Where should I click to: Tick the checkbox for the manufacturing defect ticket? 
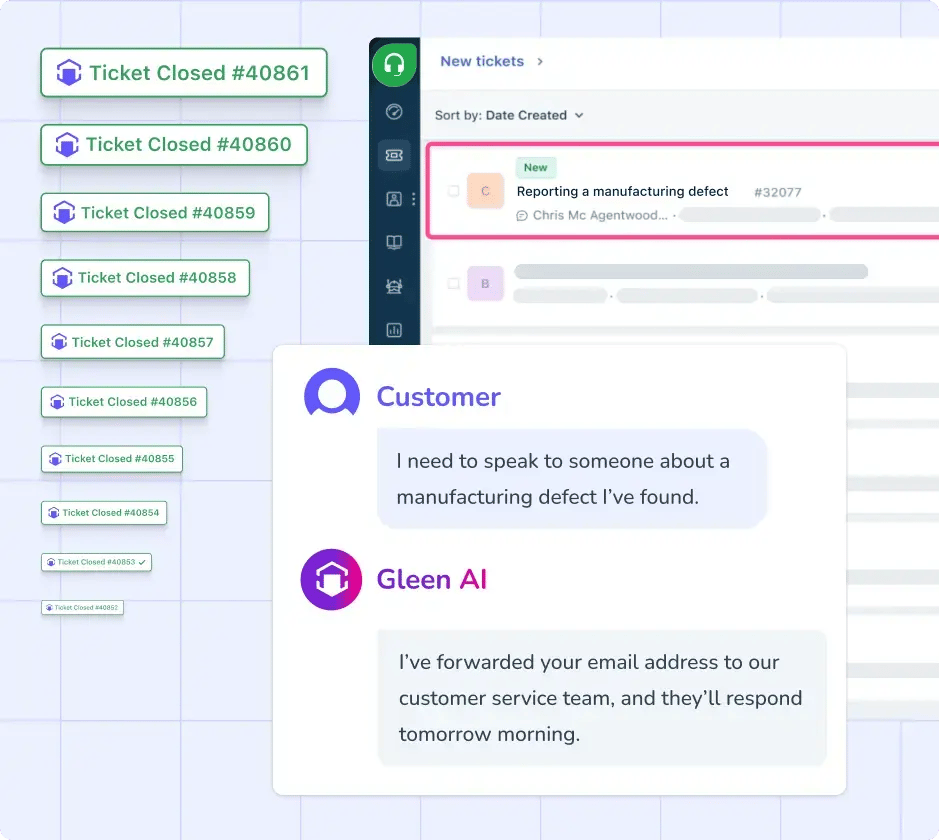tap(453, 191)
